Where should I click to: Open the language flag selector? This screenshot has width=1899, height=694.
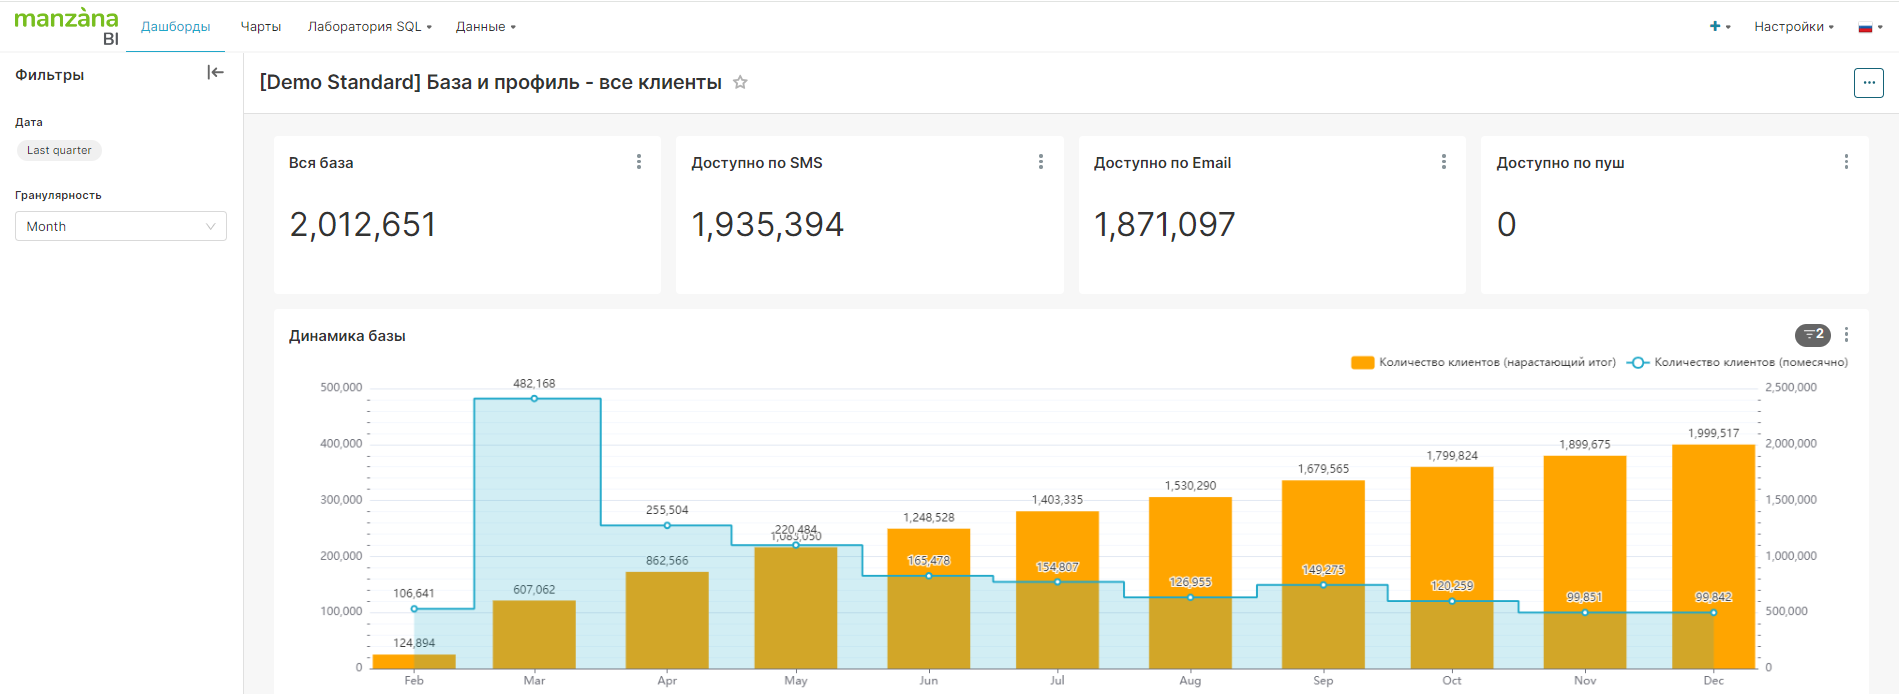[x=1869, y=27]
